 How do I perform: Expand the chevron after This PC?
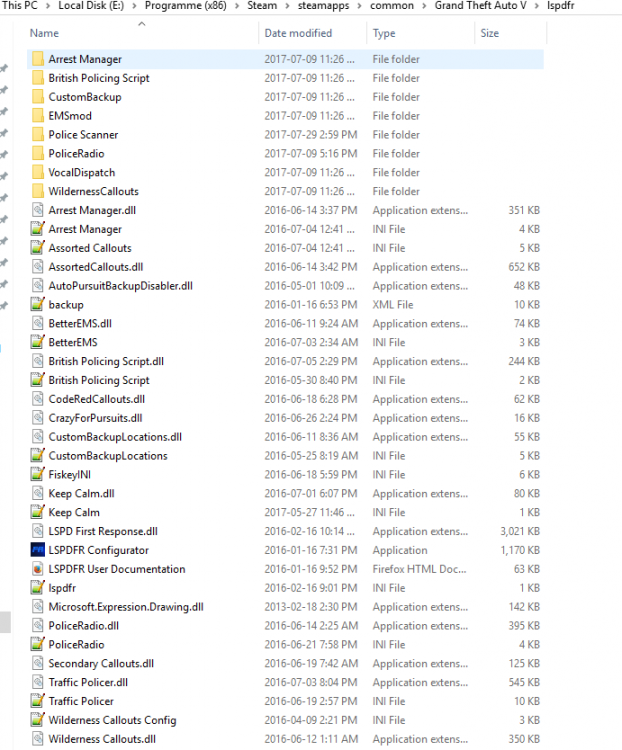click(48, 6)
